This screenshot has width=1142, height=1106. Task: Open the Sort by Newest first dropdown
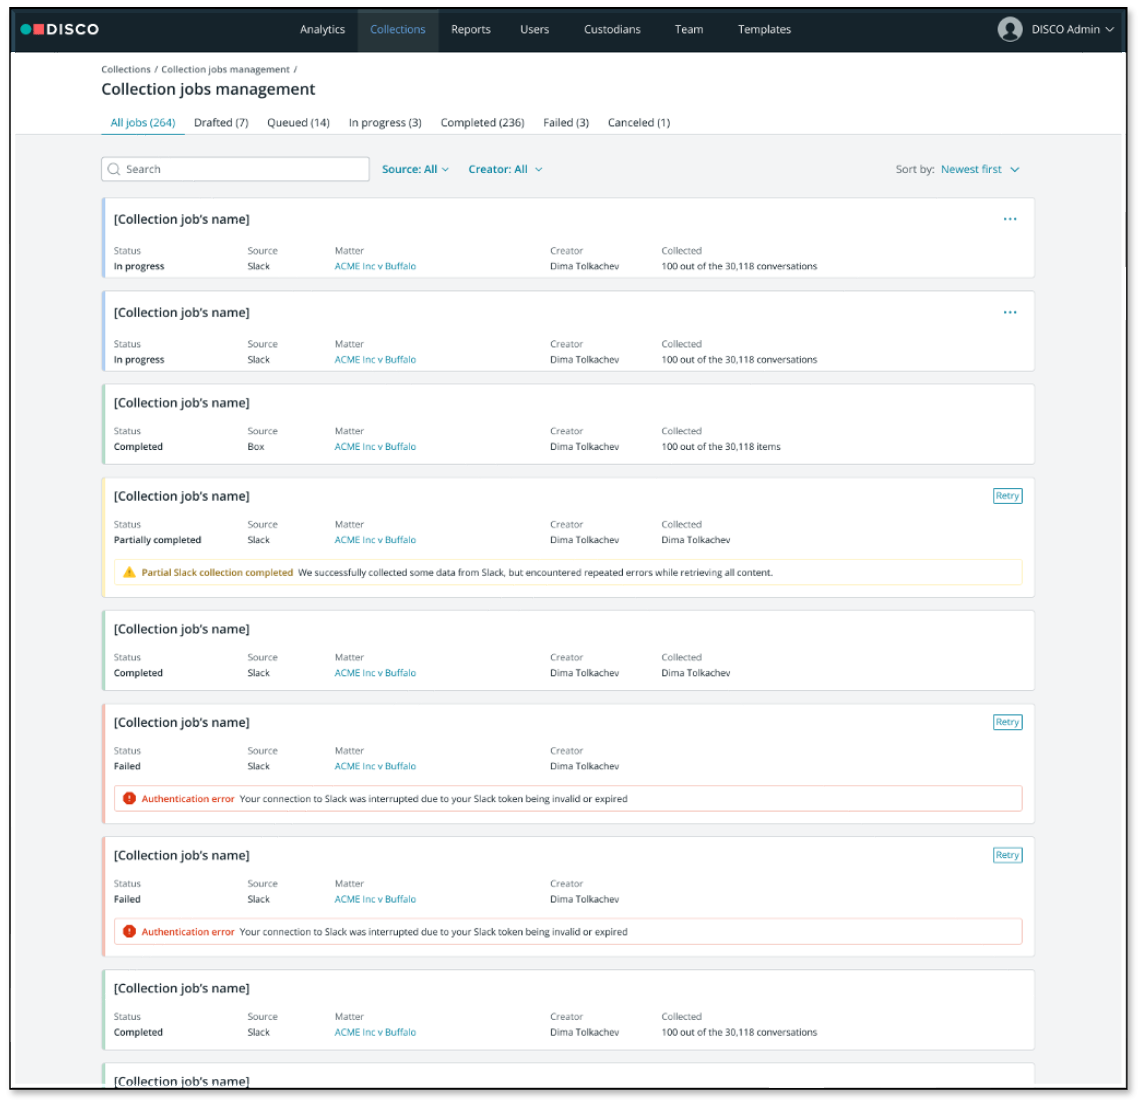(979, 170)
